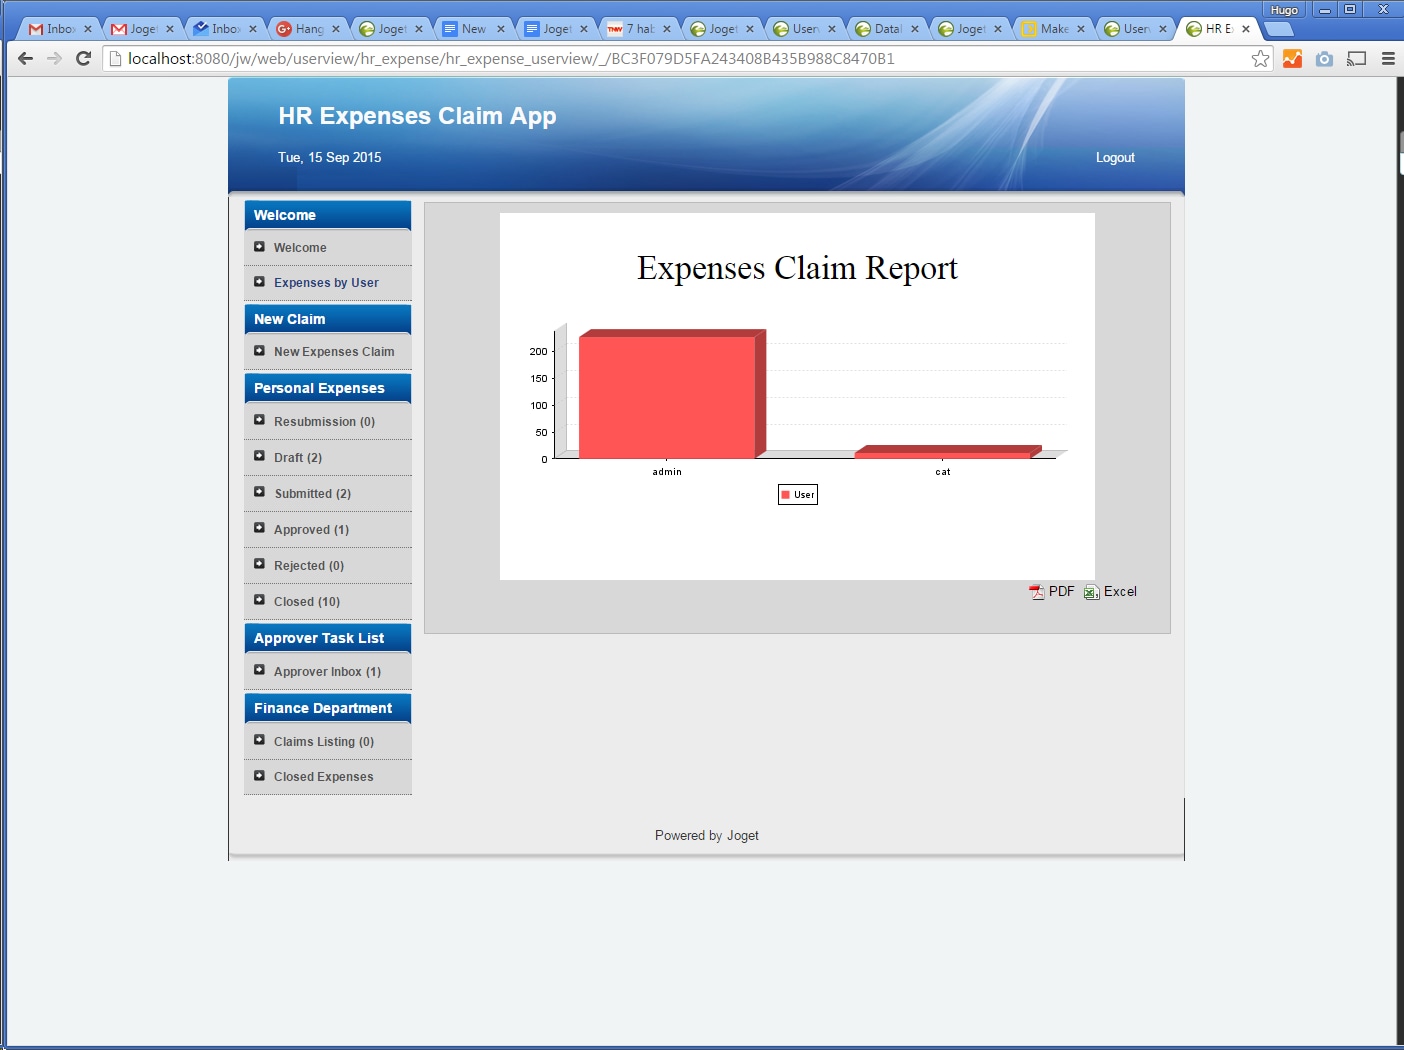Click the browser address bar URL

tap(510, 59)
